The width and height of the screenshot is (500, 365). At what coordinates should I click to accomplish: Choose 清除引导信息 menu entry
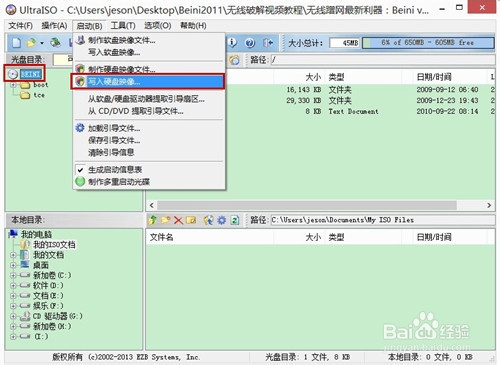148,152
